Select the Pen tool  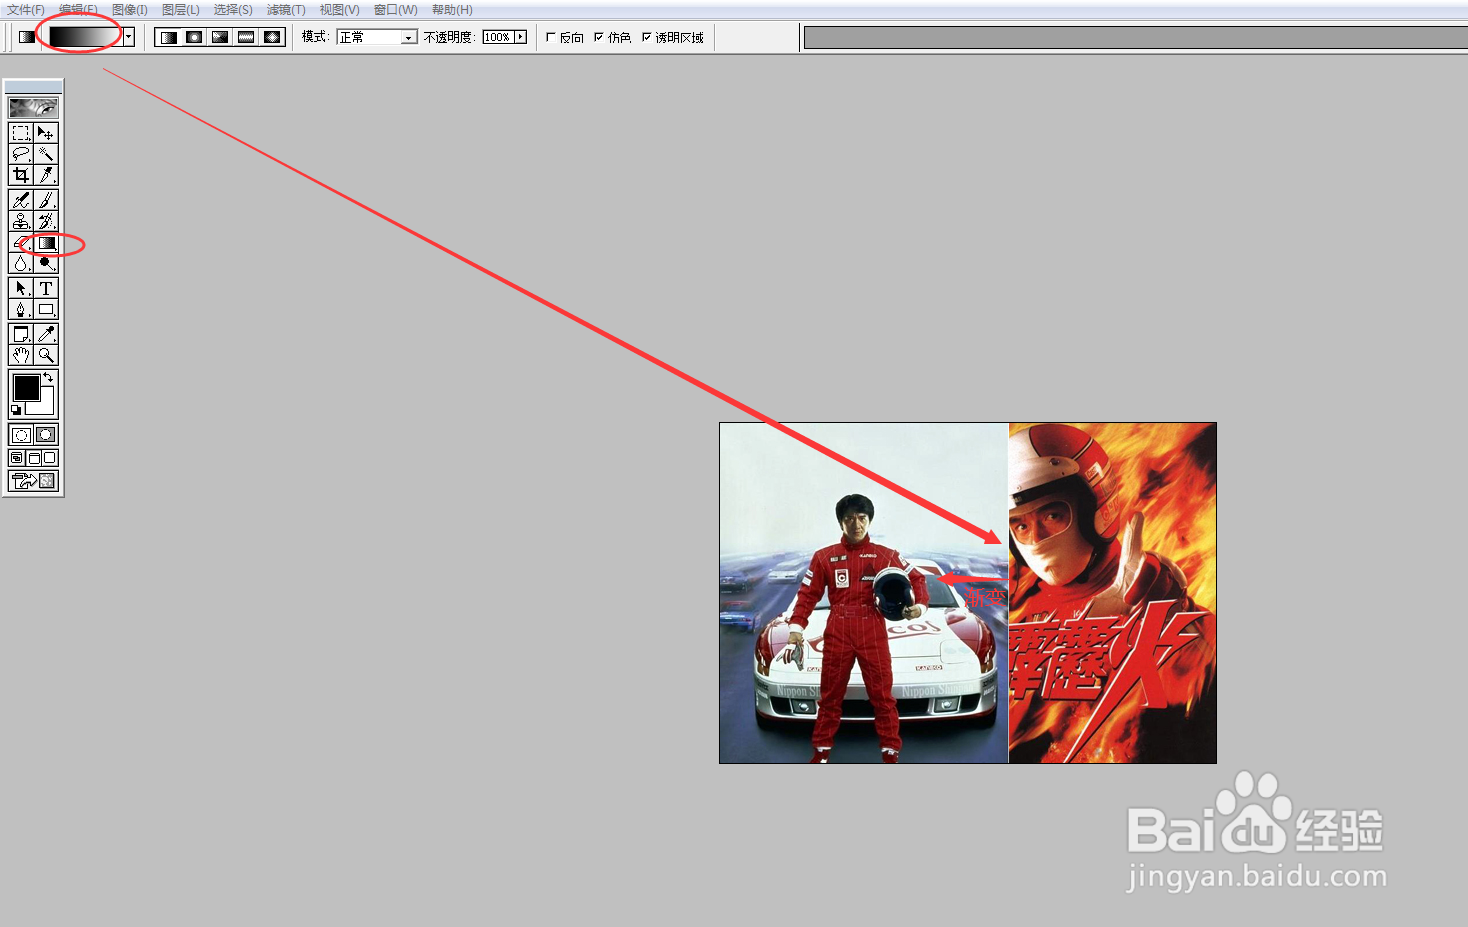coord(21,309)
